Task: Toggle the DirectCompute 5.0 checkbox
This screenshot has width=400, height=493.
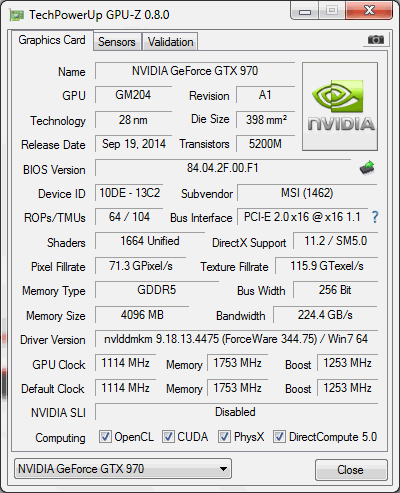Action: tap(279, 437)
